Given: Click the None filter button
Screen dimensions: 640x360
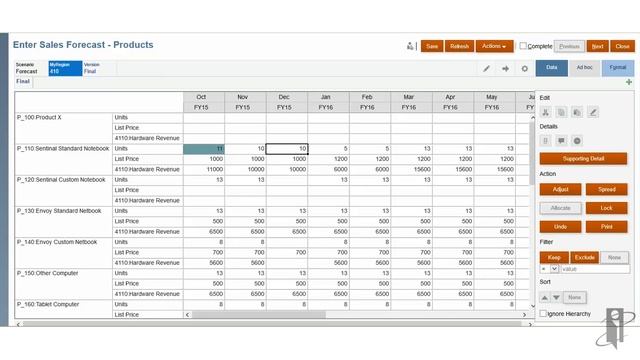Looking at the screenshot, I should coord(614,258).
